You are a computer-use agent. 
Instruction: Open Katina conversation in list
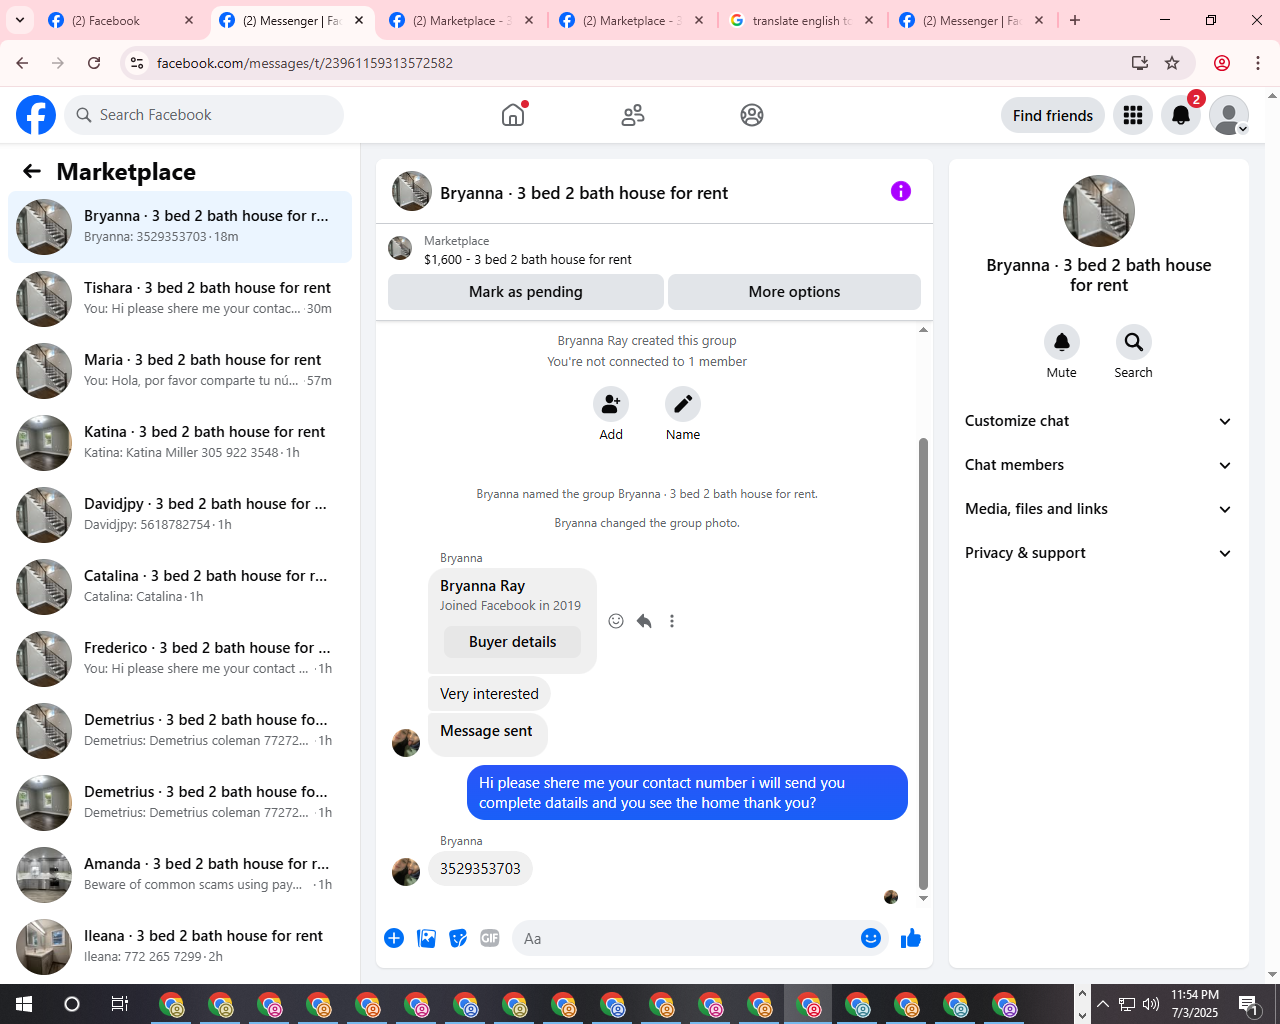(x=180, y=443)
